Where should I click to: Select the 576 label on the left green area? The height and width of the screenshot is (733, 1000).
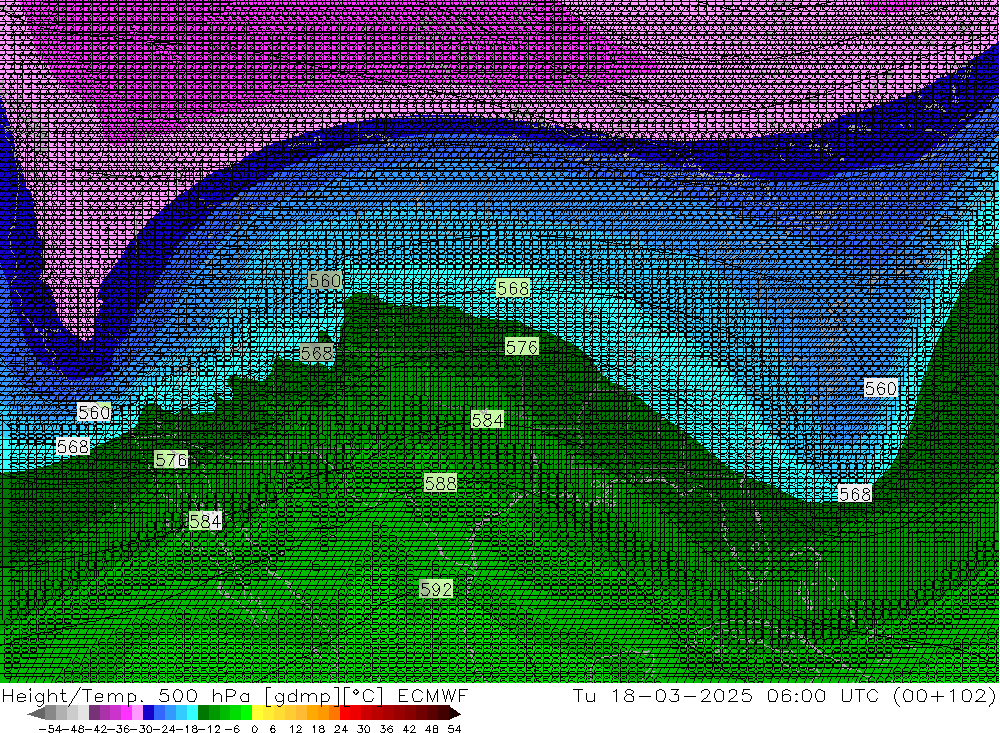[x=171, y=459]
